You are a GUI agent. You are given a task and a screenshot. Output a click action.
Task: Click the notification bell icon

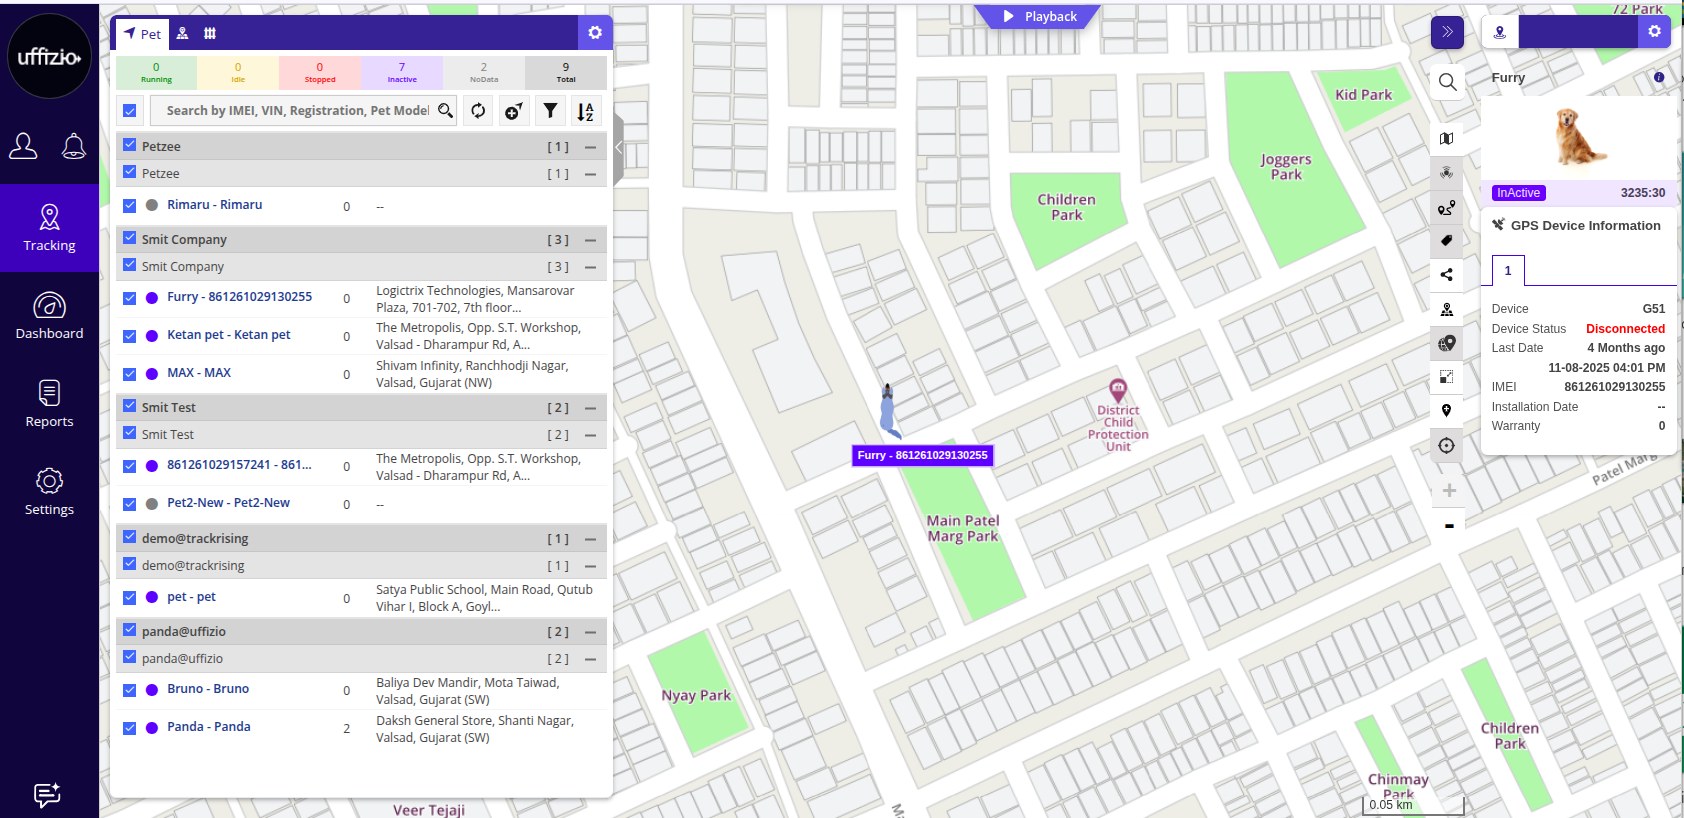pos(74,147)
